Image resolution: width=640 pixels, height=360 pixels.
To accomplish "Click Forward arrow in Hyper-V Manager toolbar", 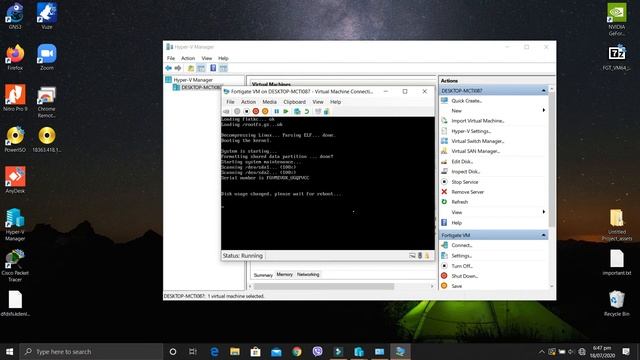I will [178, 68].
